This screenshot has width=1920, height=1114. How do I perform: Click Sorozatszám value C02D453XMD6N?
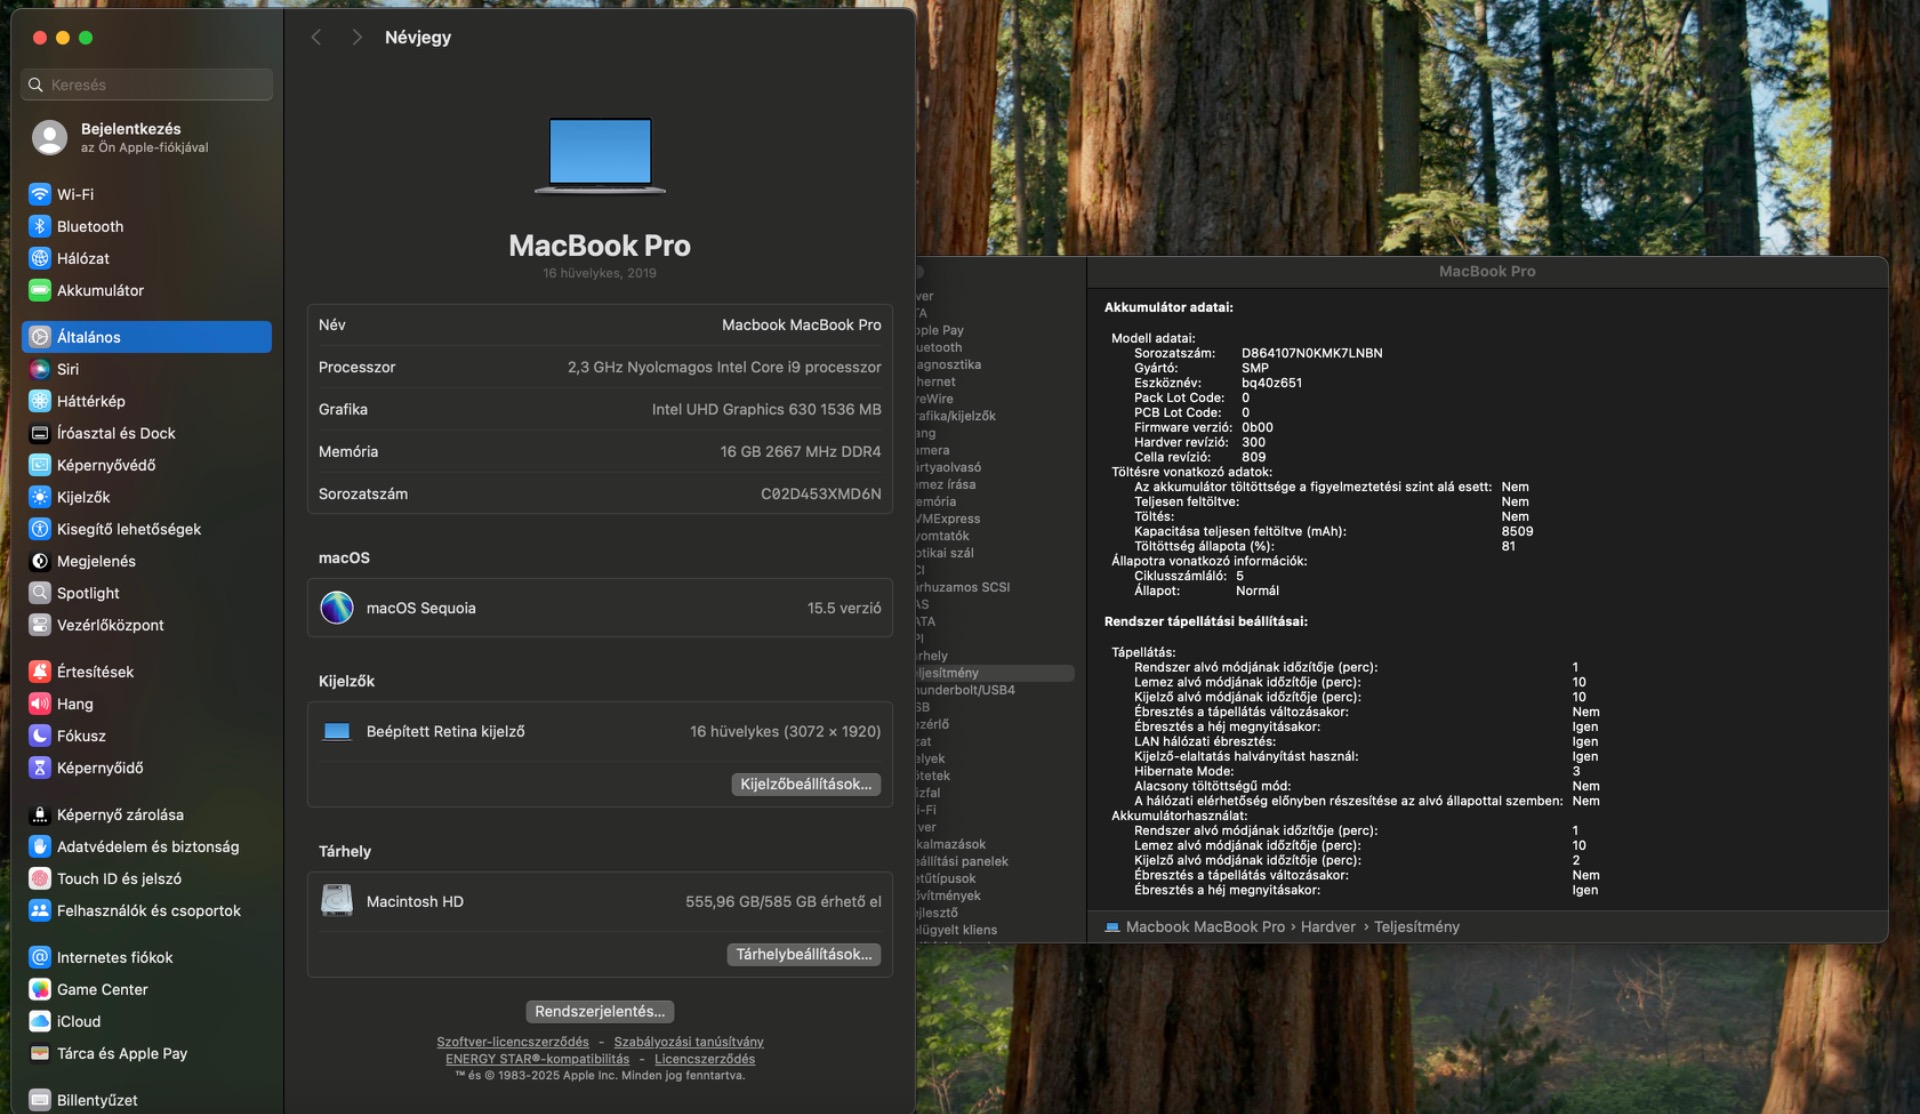(x=821, y=494)
